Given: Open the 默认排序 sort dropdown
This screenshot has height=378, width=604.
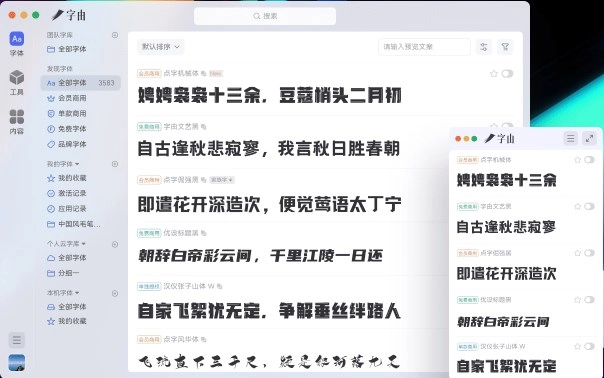Looking at the screenshot, I should pos(161,47).
